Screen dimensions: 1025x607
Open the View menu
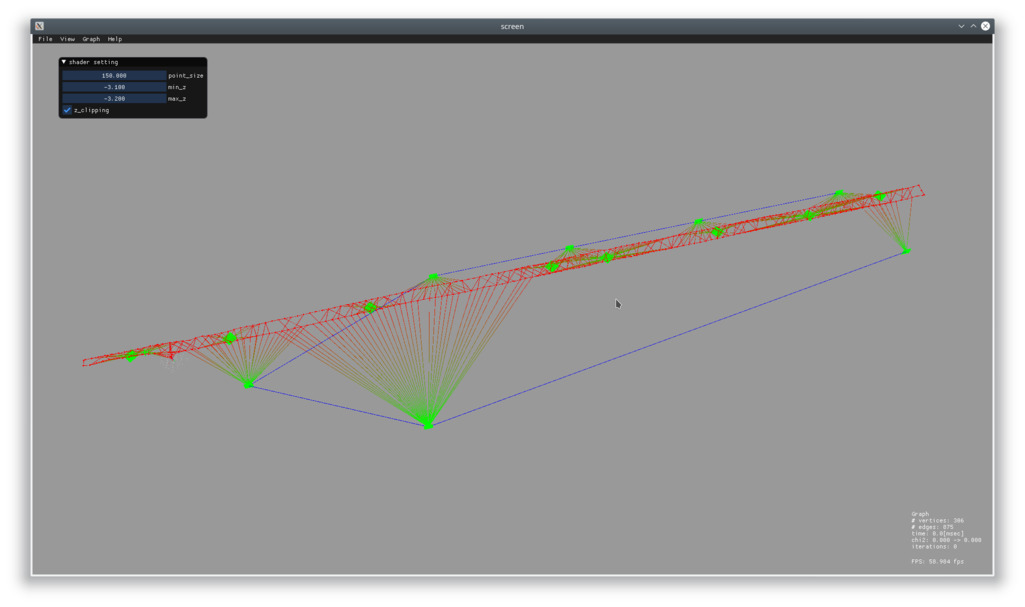pyautogui.click(x=67, y=39)
